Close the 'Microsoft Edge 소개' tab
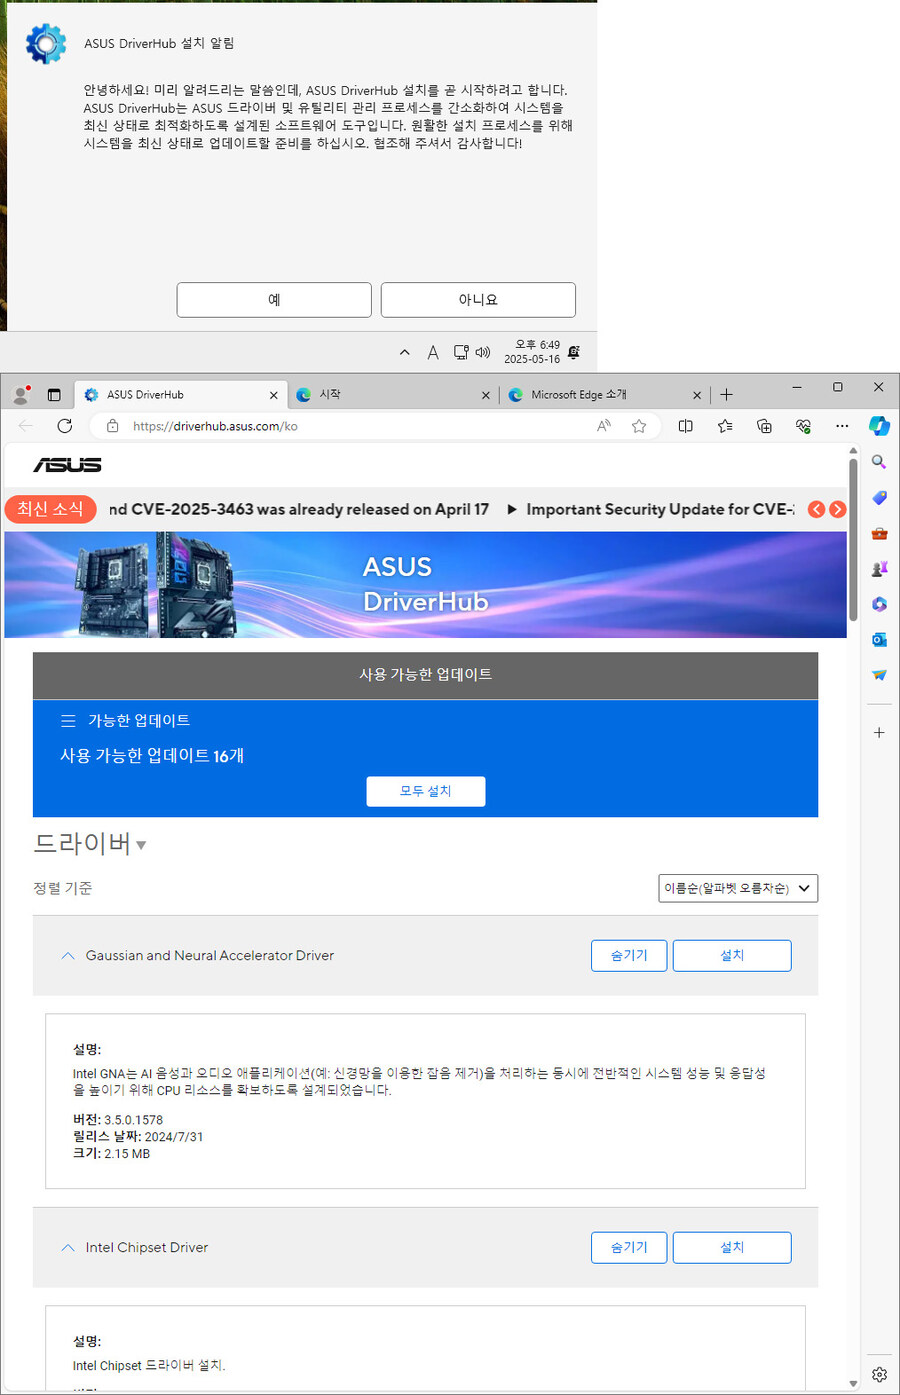Screen dimensions: 900x1395 click(697, 395)
